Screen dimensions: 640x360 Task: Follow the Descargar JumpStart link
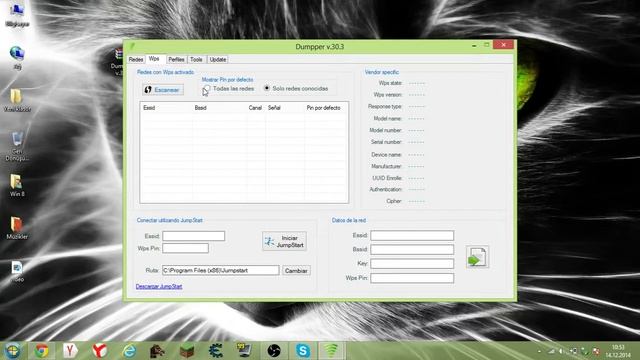159,287
